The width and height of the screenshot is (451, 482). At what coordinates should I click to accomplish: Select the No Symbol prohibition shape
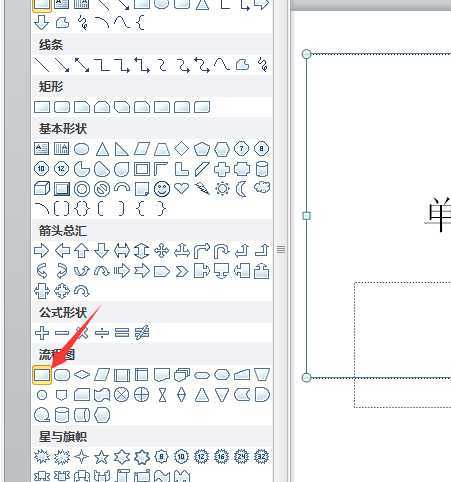pos(102,189)
